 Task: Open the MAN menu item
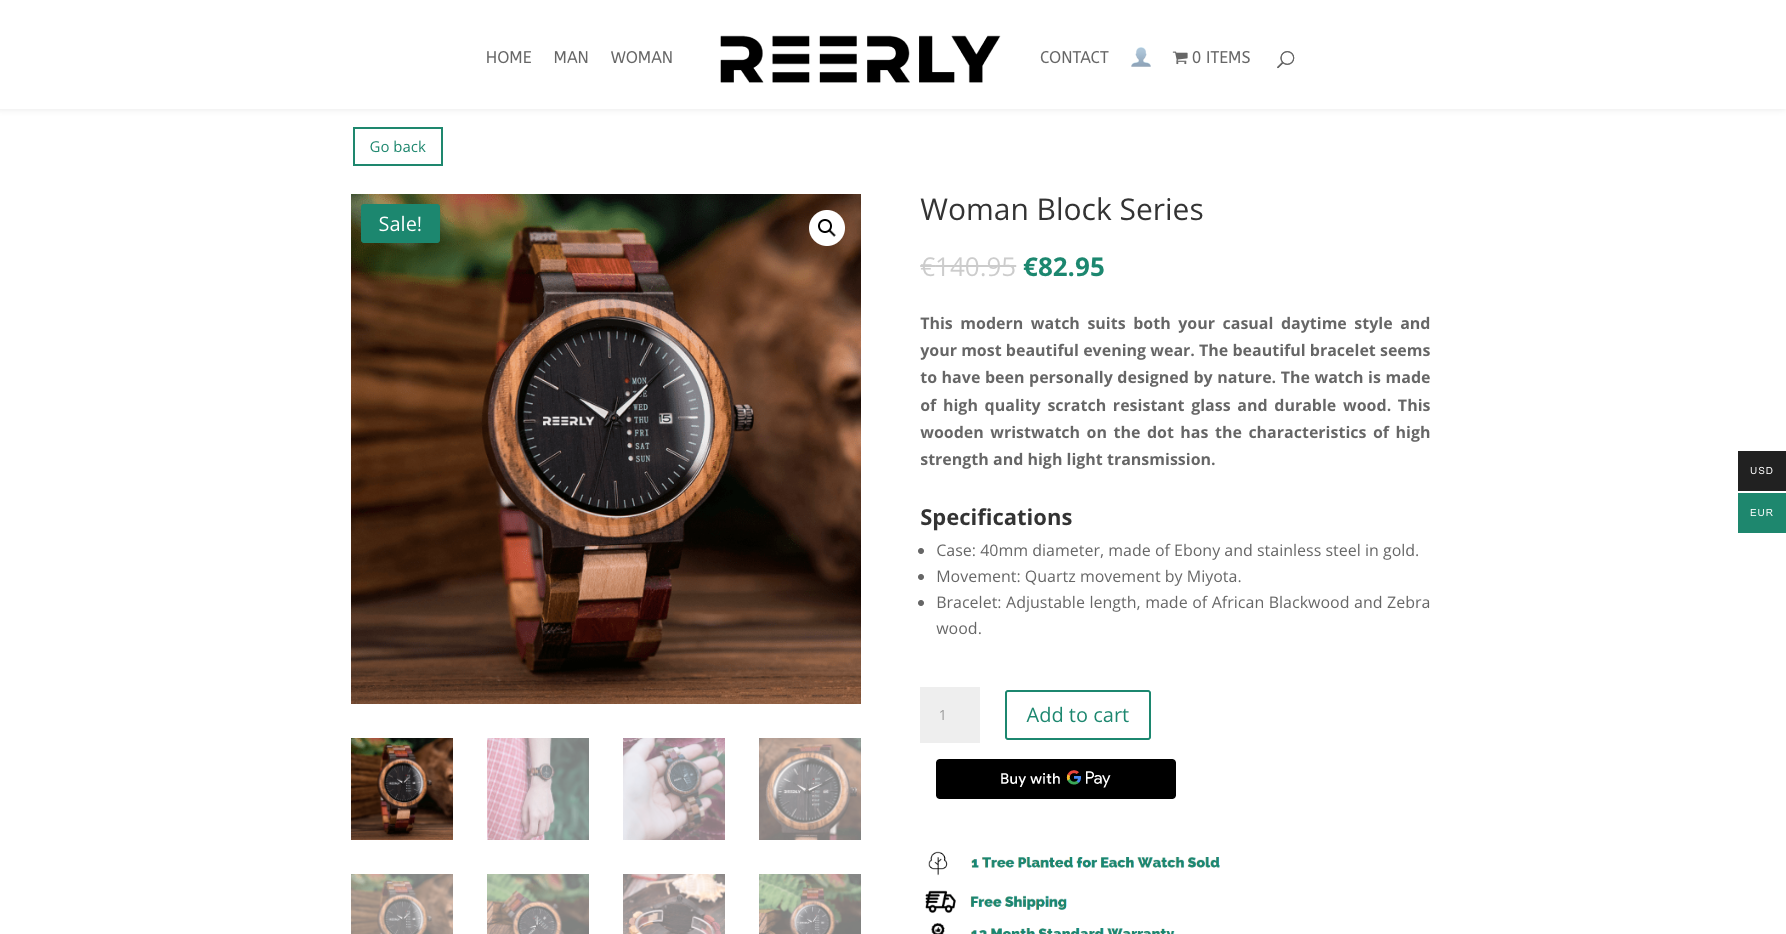(x=571, y=57)
